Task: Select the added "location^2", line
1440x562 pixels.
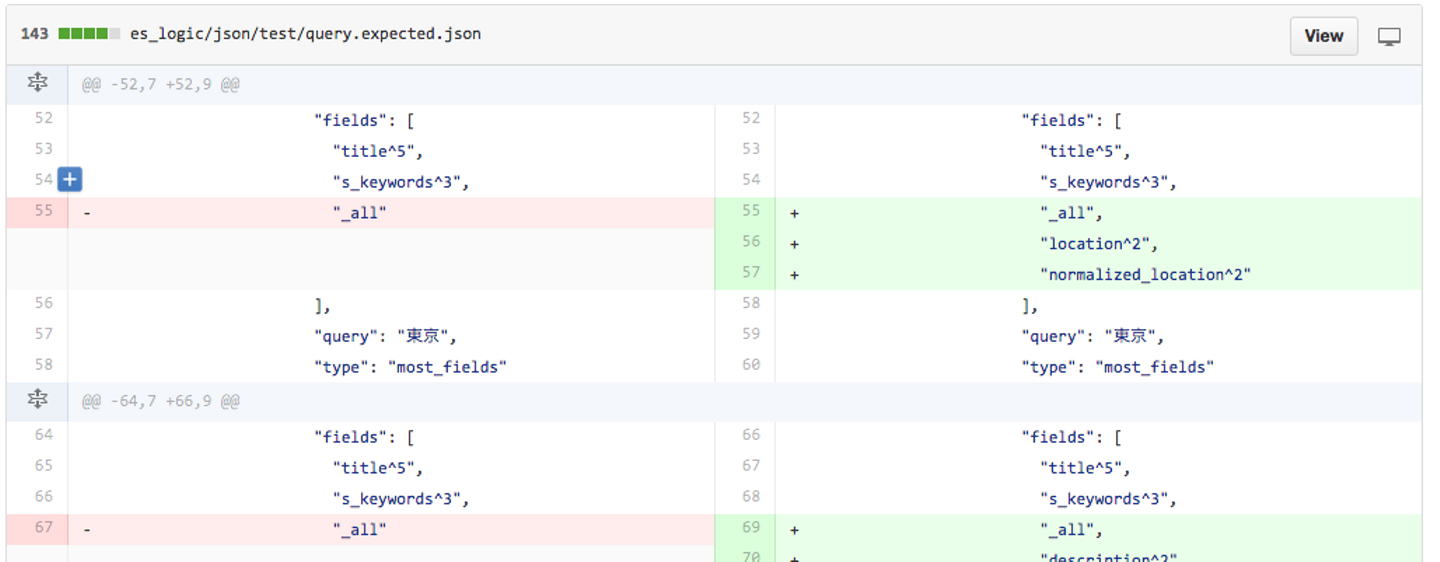Action: 1098,244
